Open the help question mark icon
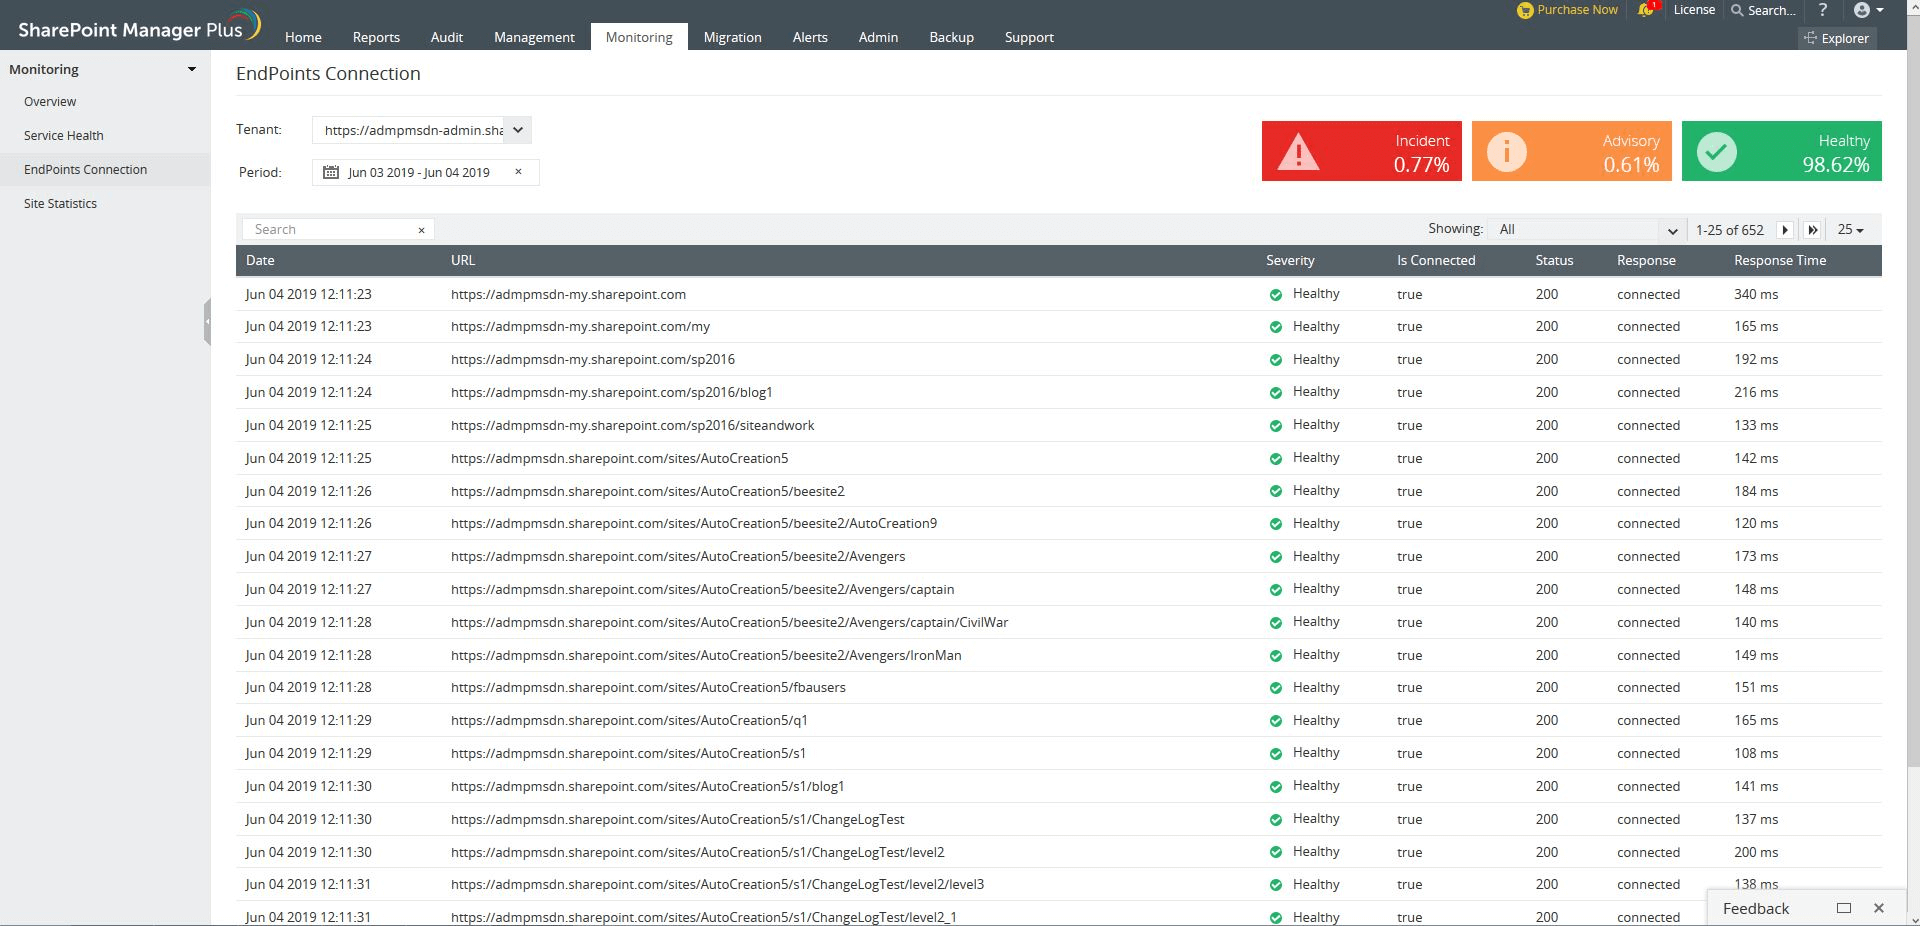 coord(1823,10)
